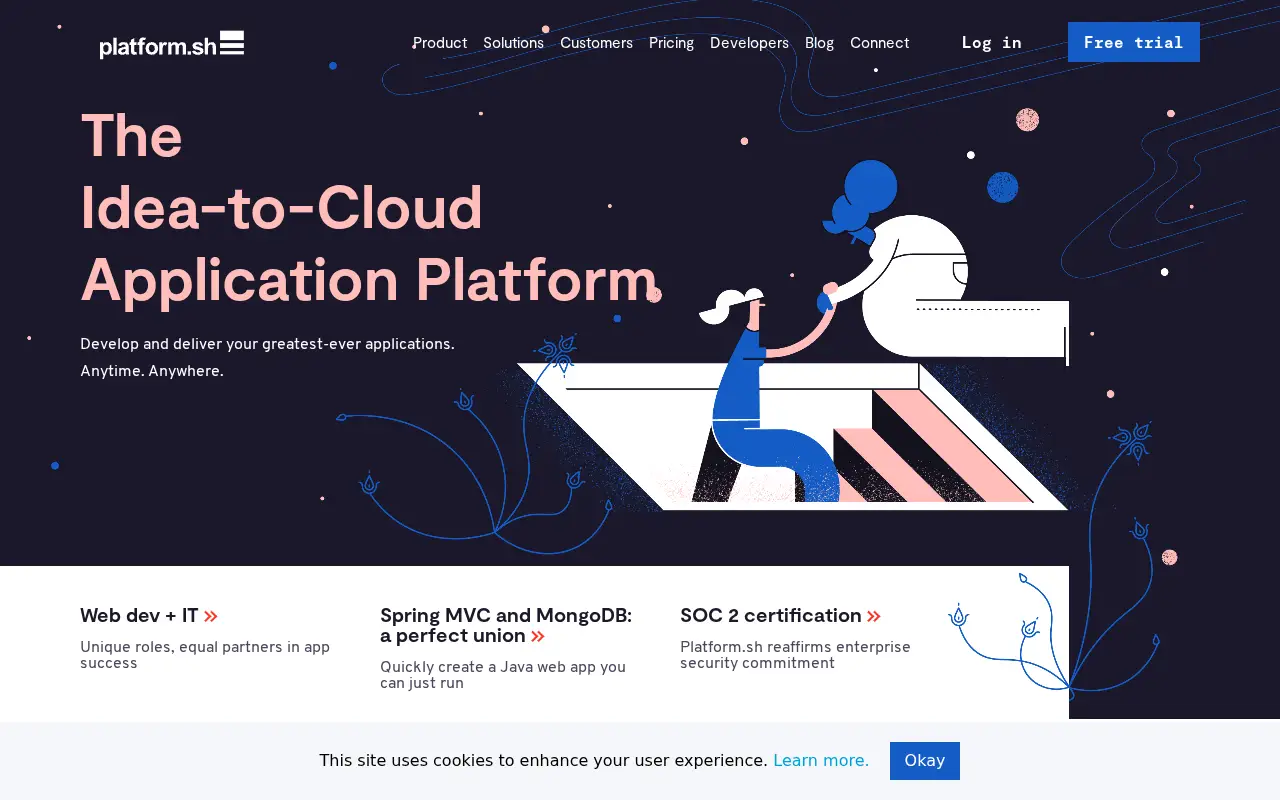The height and width of the screenshot is (800, 1280).
Task: Open the Connect menu
Action: [879, 43]
